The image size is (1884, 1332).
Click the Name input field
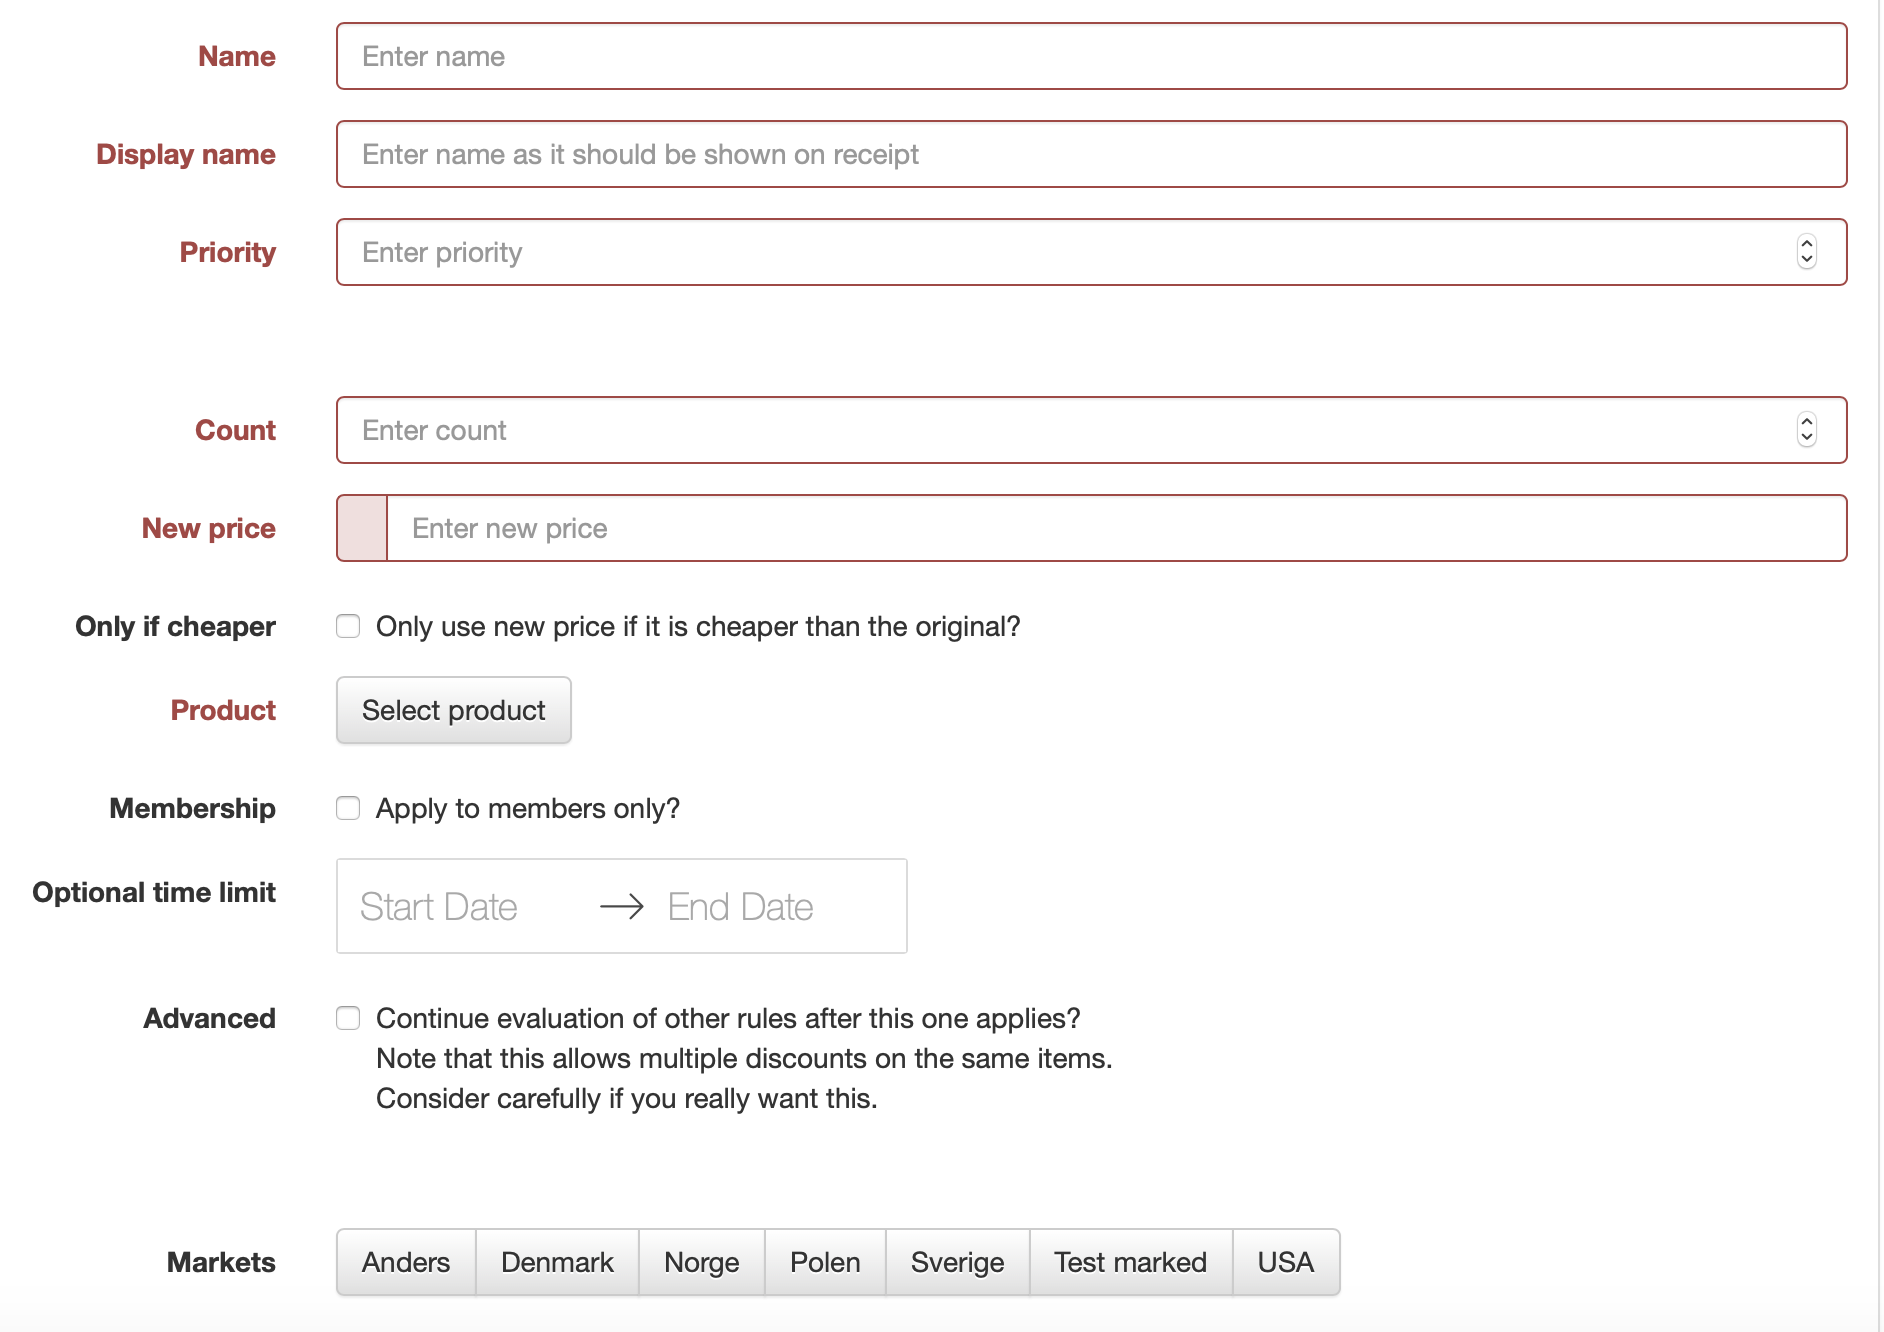tap(1090, 56)
